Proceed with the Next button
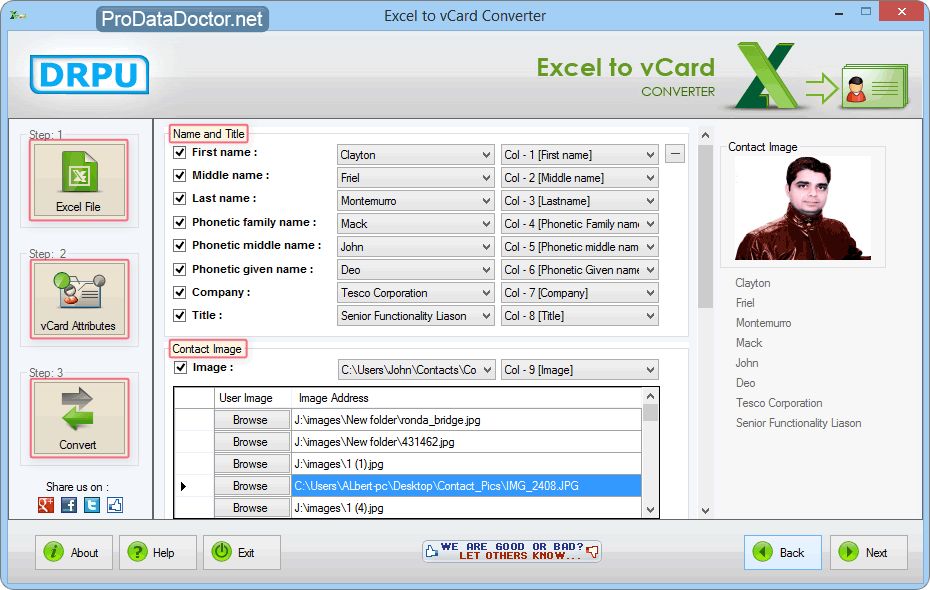Image resolution: width=930 pixels, height=590 pixels. (868, 553)
